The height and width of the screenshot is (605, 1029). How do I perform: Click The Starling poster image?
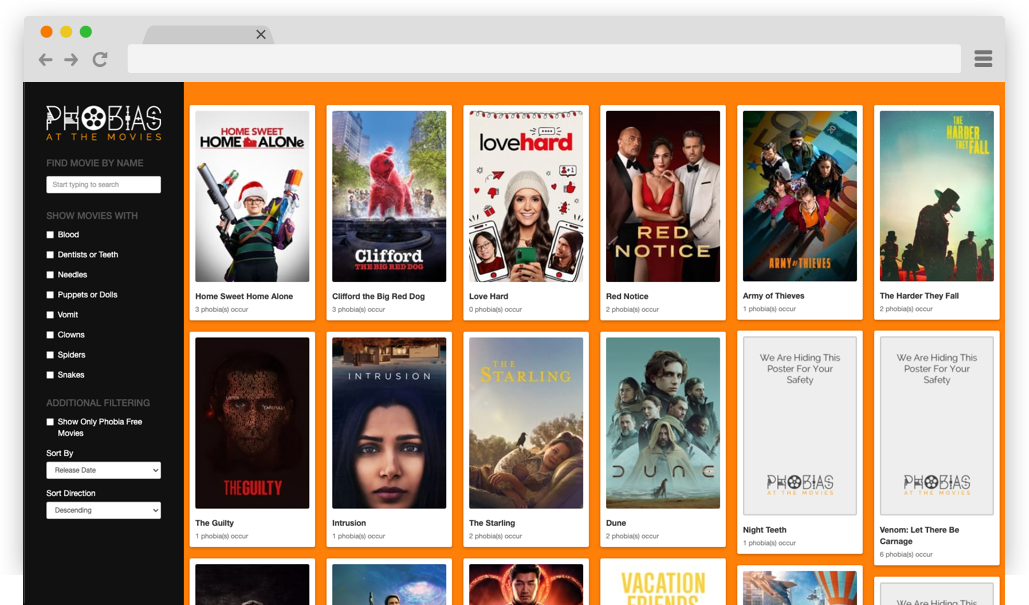coord(526,423)
